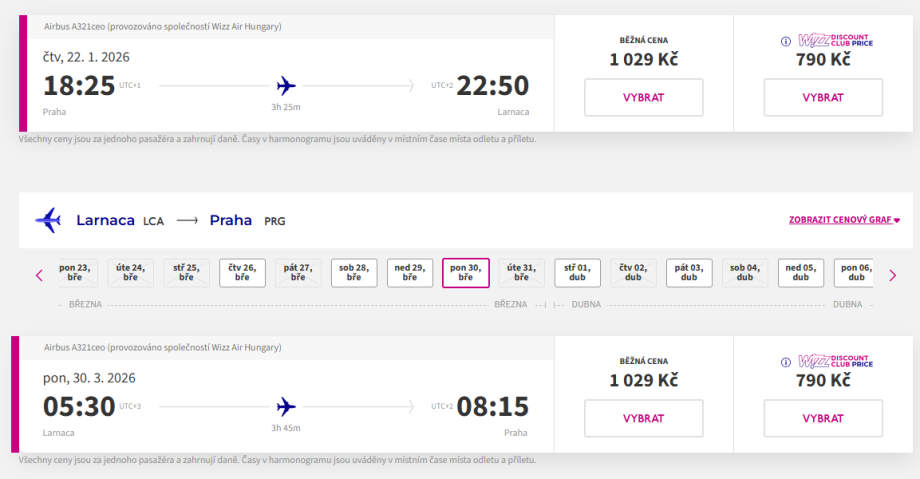
Task: Click the plane icon above the 3h 25m duration
Action: [286, 85]
